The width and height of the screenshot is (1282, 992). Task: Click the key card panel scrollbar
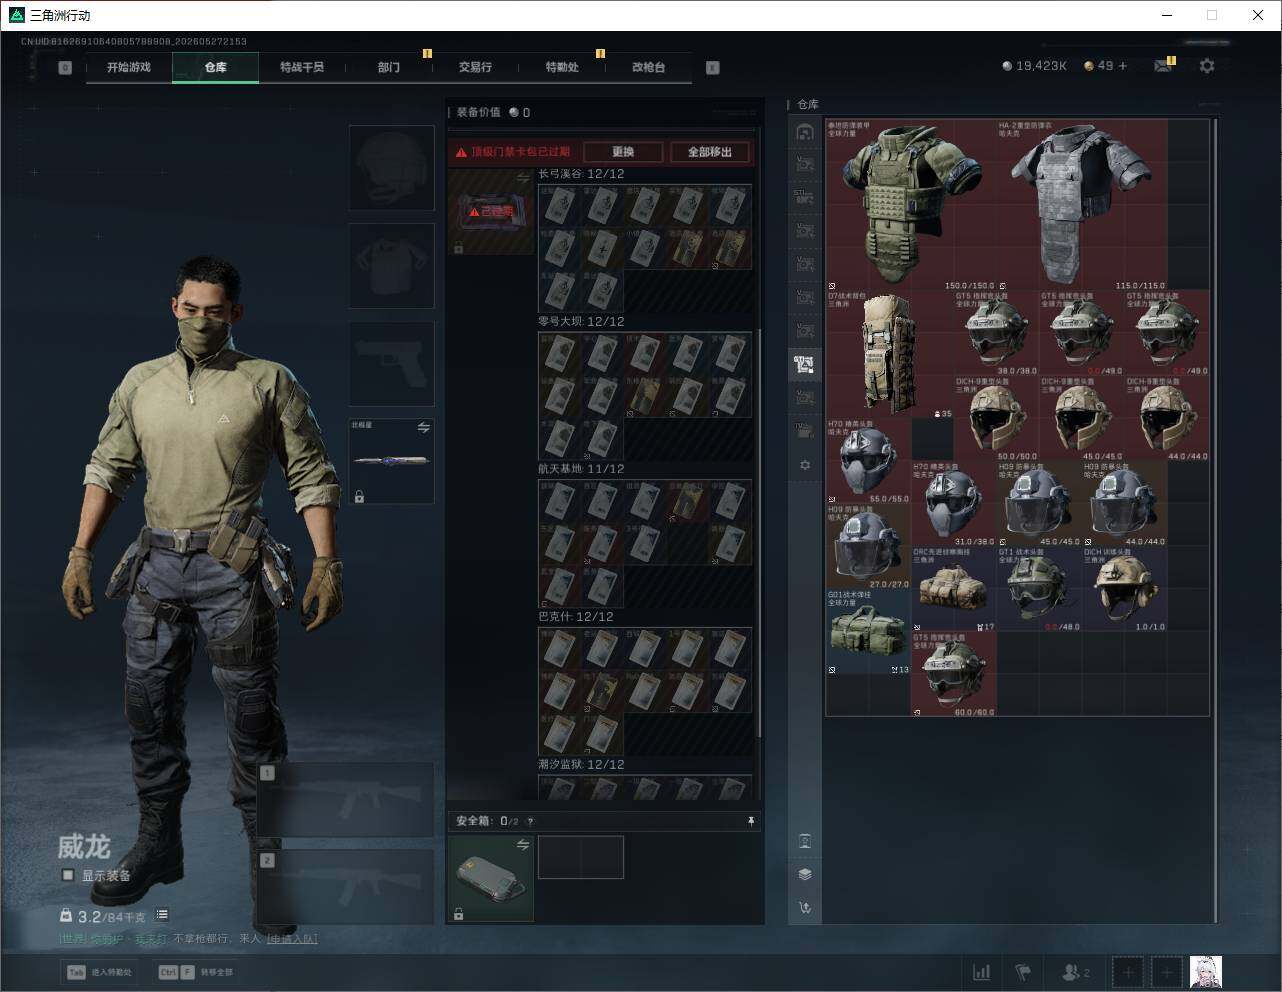[758, 535]
